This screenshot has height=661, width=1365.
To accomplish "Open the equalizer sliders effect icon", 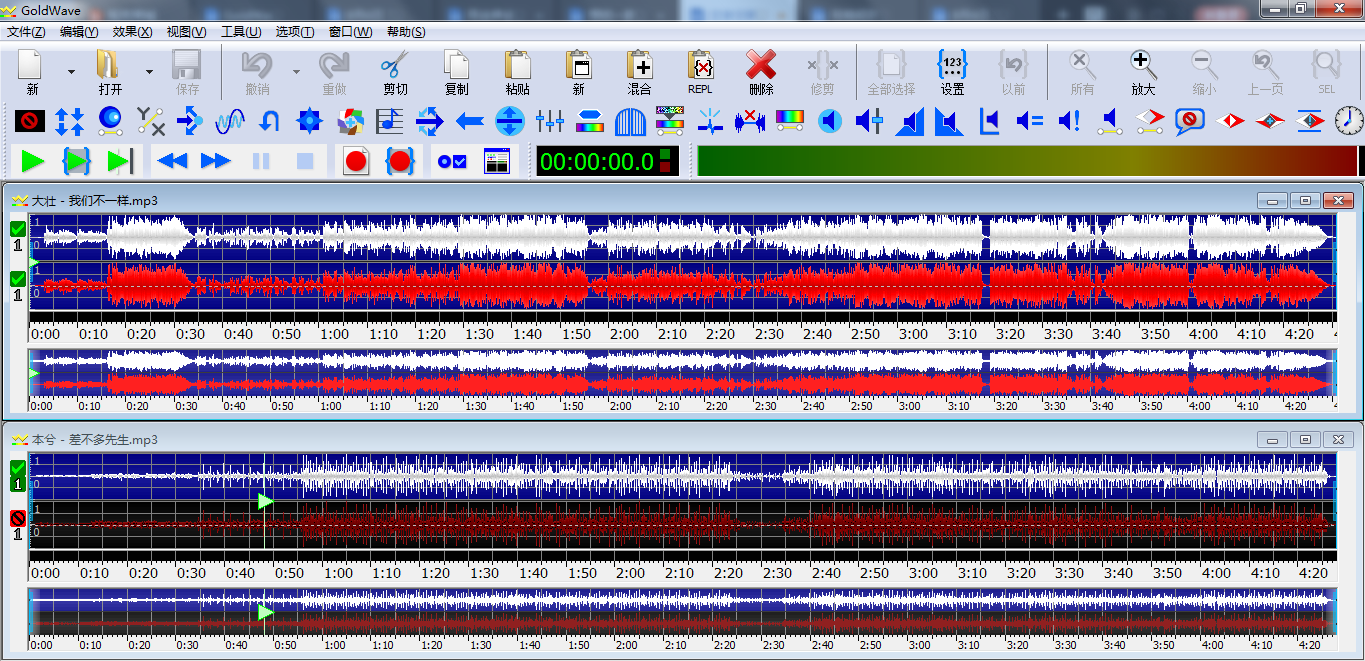I will (550, 122).
